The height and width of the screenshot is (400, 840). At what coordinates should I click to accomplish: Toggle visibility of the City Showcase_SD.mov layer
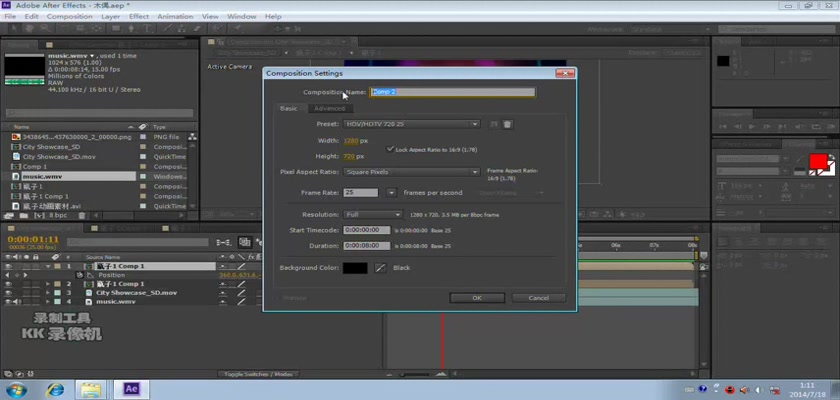tap(8, 293)
